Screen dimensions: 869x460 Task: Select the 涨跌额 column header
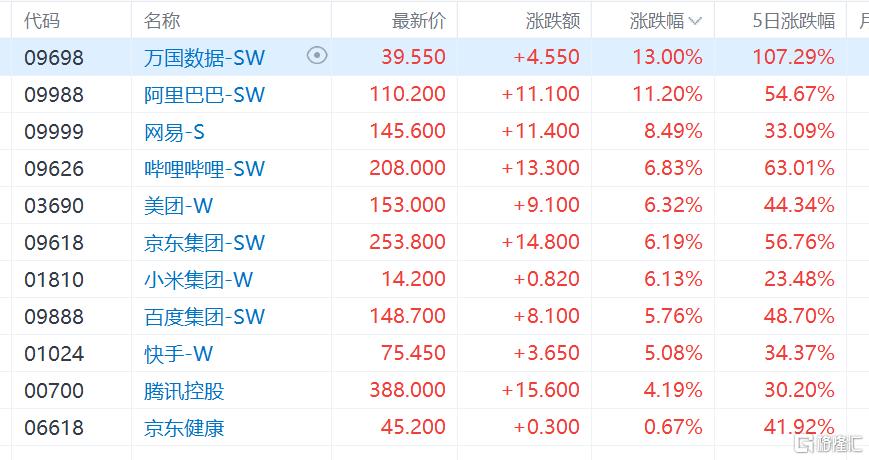point(553,21)
